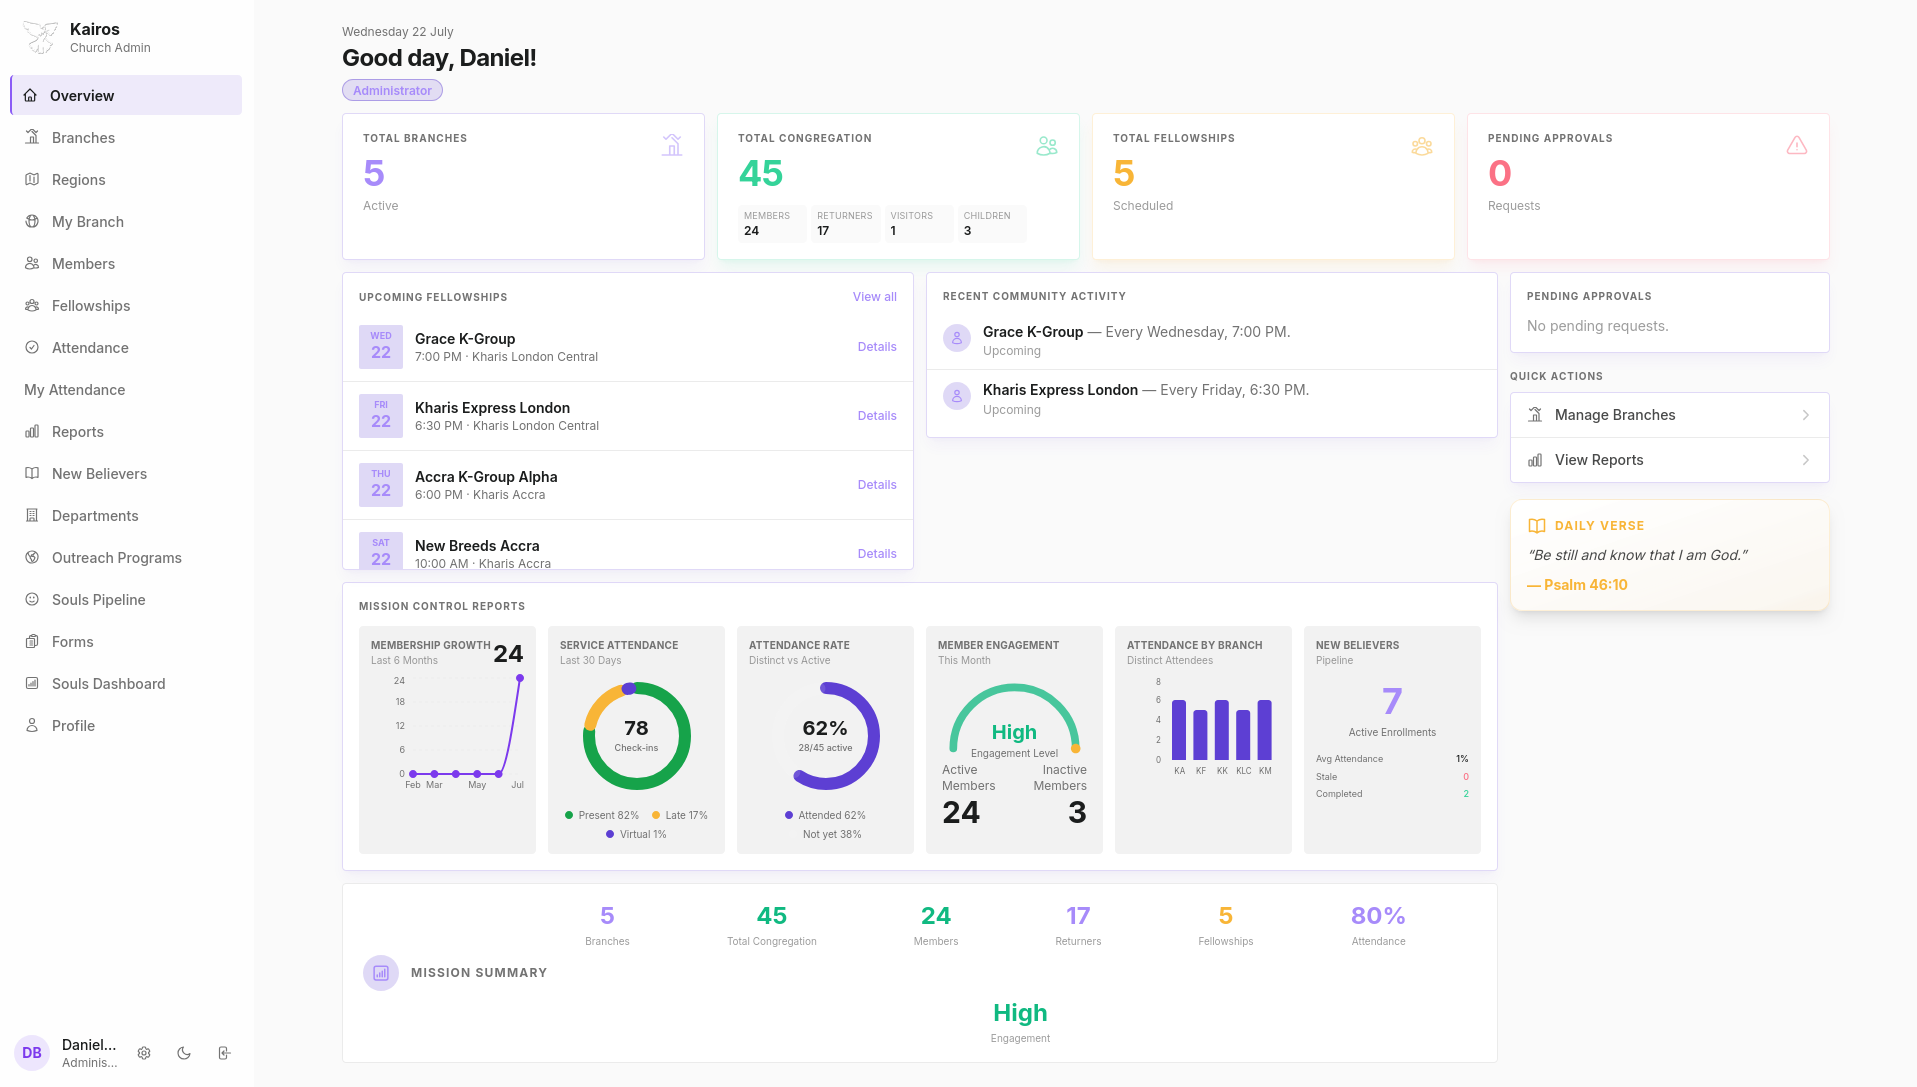Viewport: 1917px width, 1087px height.
Task: Click the Pending Approvals warning triangle icon
Action: 1797,146
